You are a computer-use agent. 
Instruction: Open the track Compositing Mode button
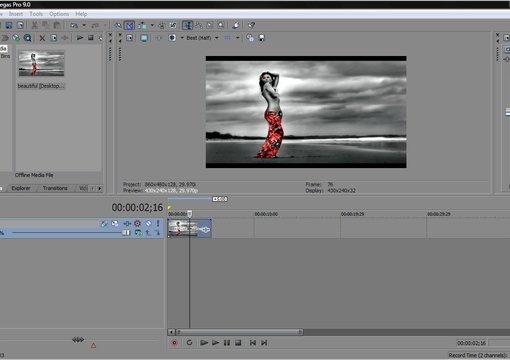(x=138, y=232)
